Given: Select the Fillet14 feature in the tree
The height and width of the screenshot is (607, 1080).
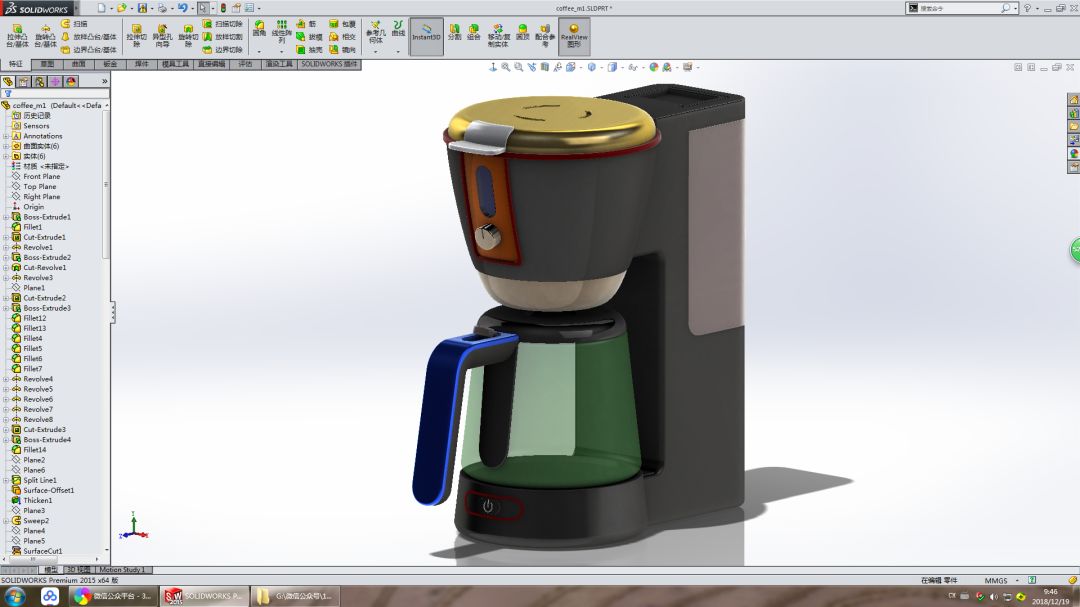Looking at the screenshot, I should [35, 450].
